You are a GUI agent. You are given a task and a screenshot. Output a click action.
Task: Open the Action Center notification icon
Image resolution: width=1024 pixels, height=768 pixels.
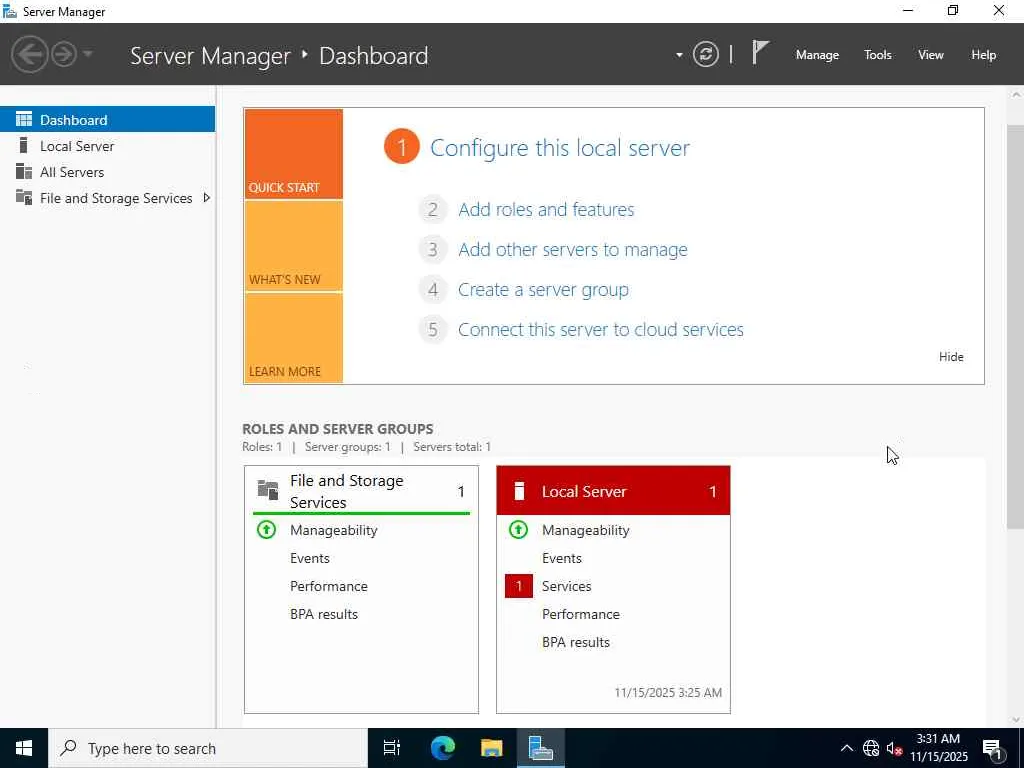click(993, 748)
